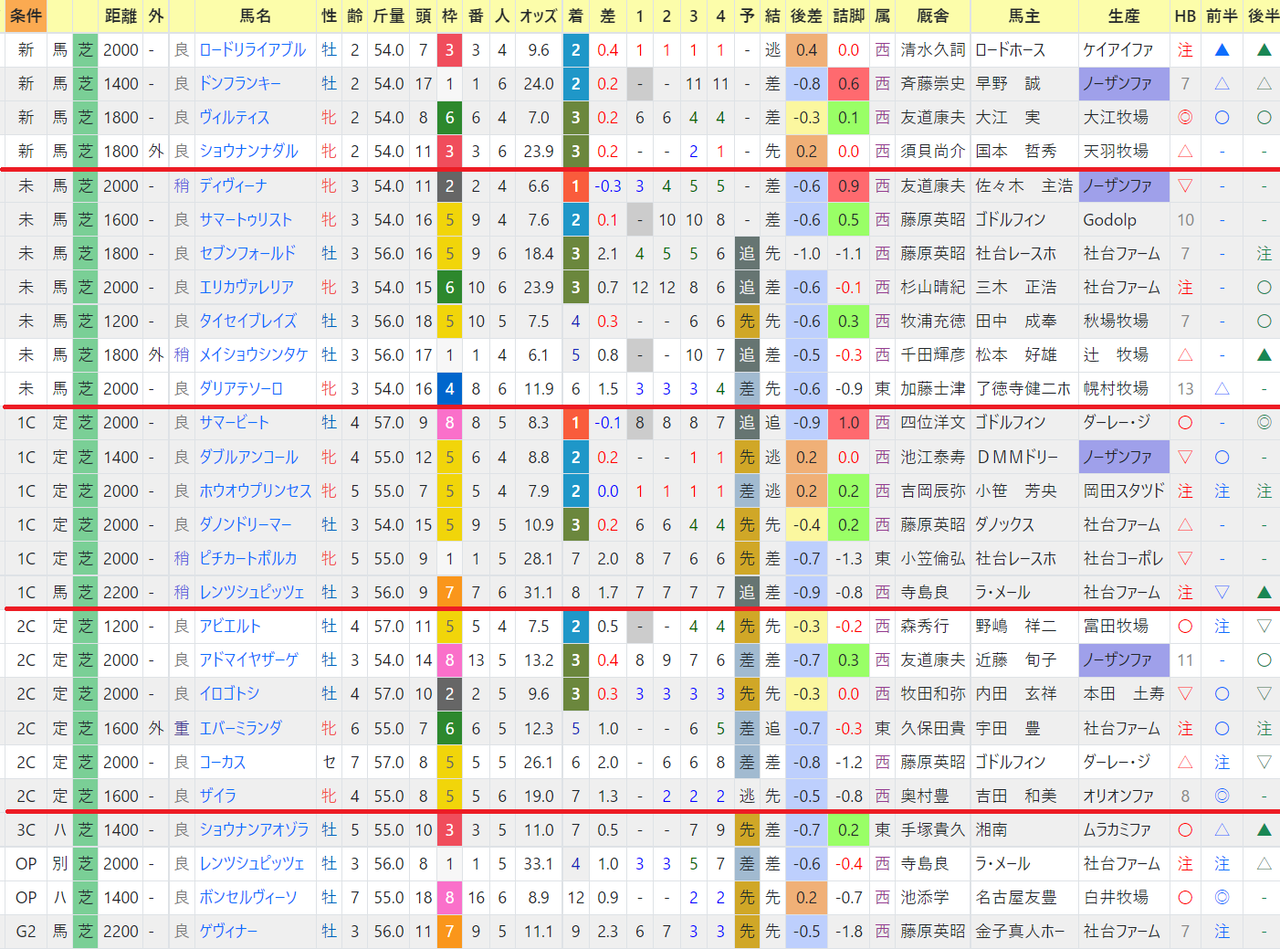Click the green filled triangle in ロードリライアブル's 後半 column
Viewport: 1280px width, 949px height.
point(1264,50)
